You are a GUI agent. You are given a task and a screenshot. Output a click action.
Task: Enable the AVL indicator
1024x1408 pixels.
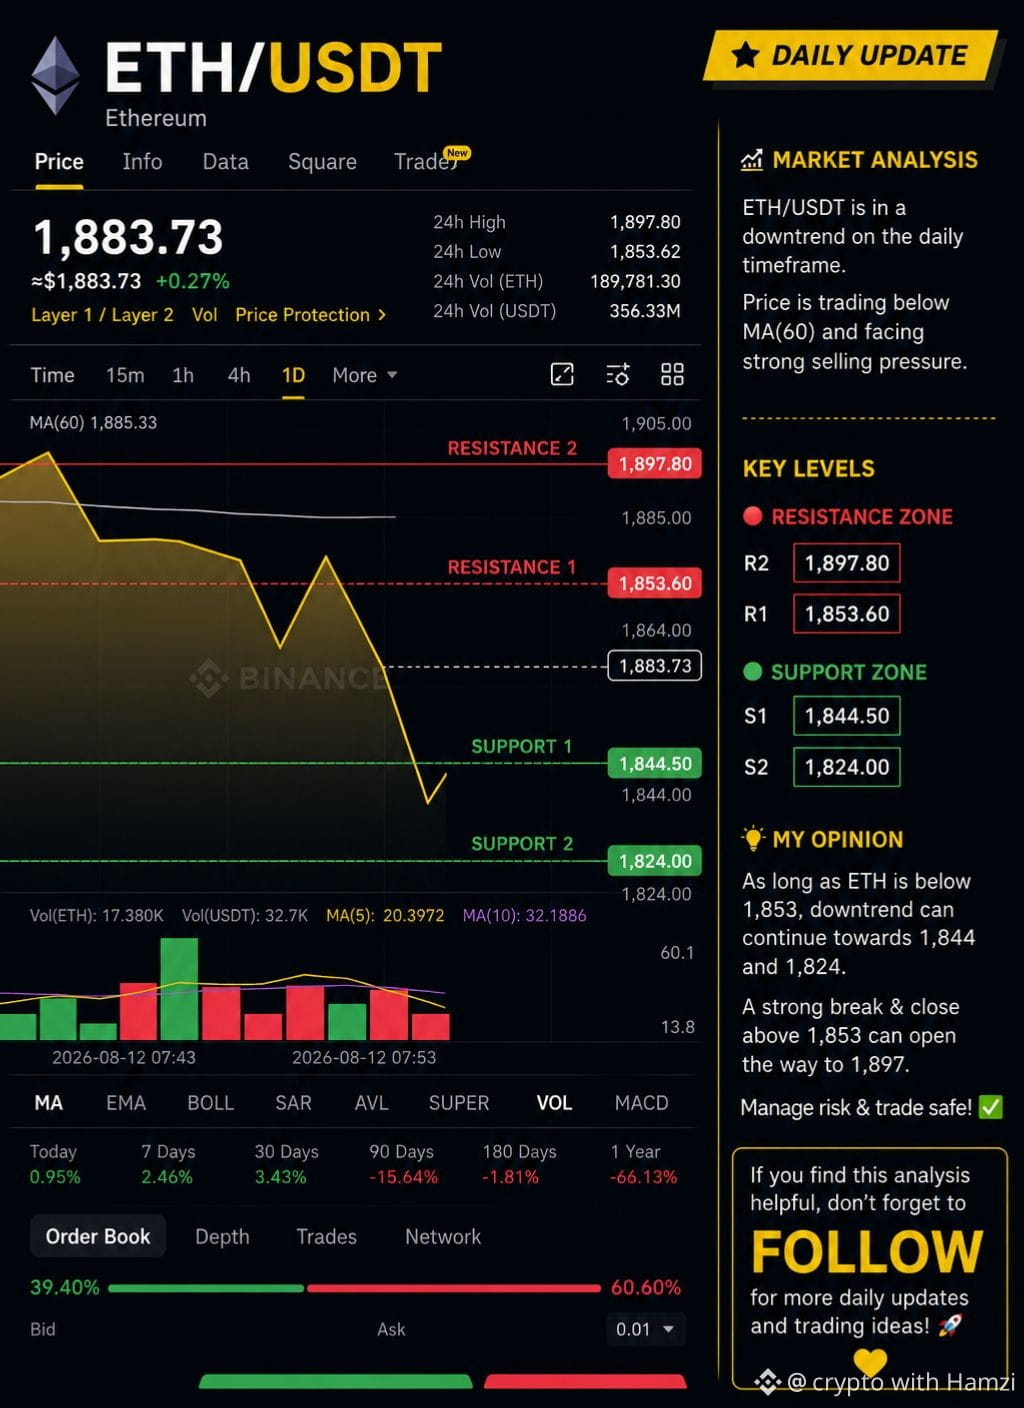pyautogui.click(x=371, y=1103)
